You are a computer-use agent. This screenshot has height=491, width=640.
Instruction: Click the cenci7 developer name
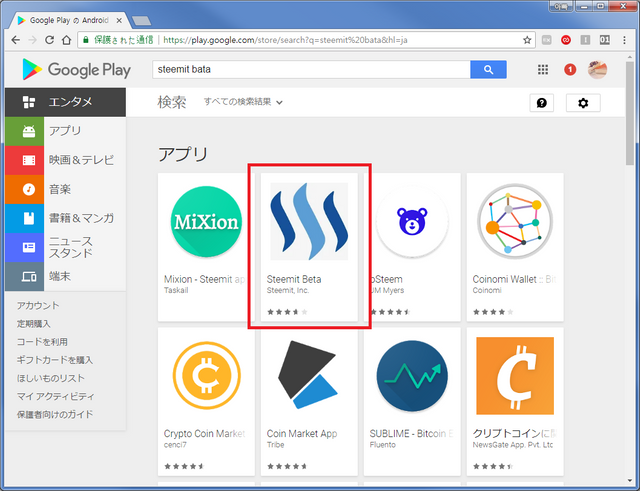click(x=175, y=444)
